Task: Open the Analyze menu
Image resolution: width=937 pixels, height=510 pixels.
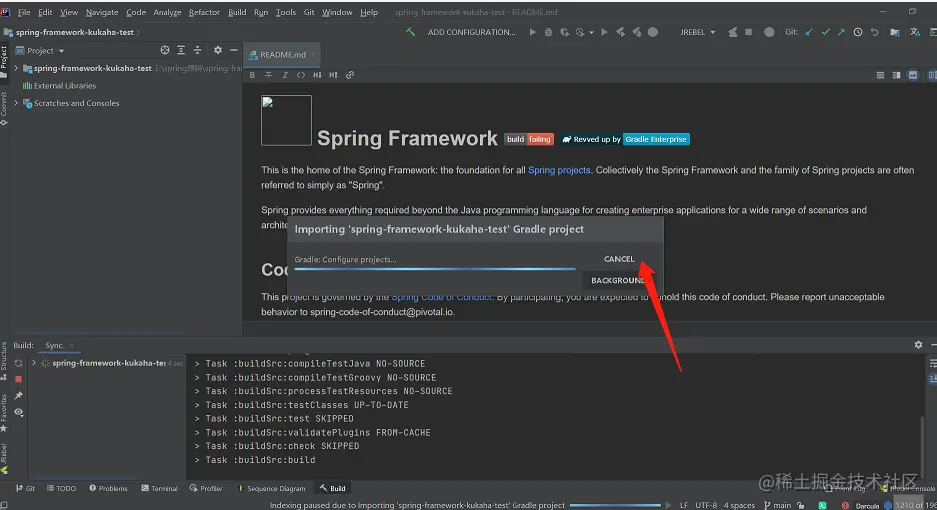Action: point(167,12)
